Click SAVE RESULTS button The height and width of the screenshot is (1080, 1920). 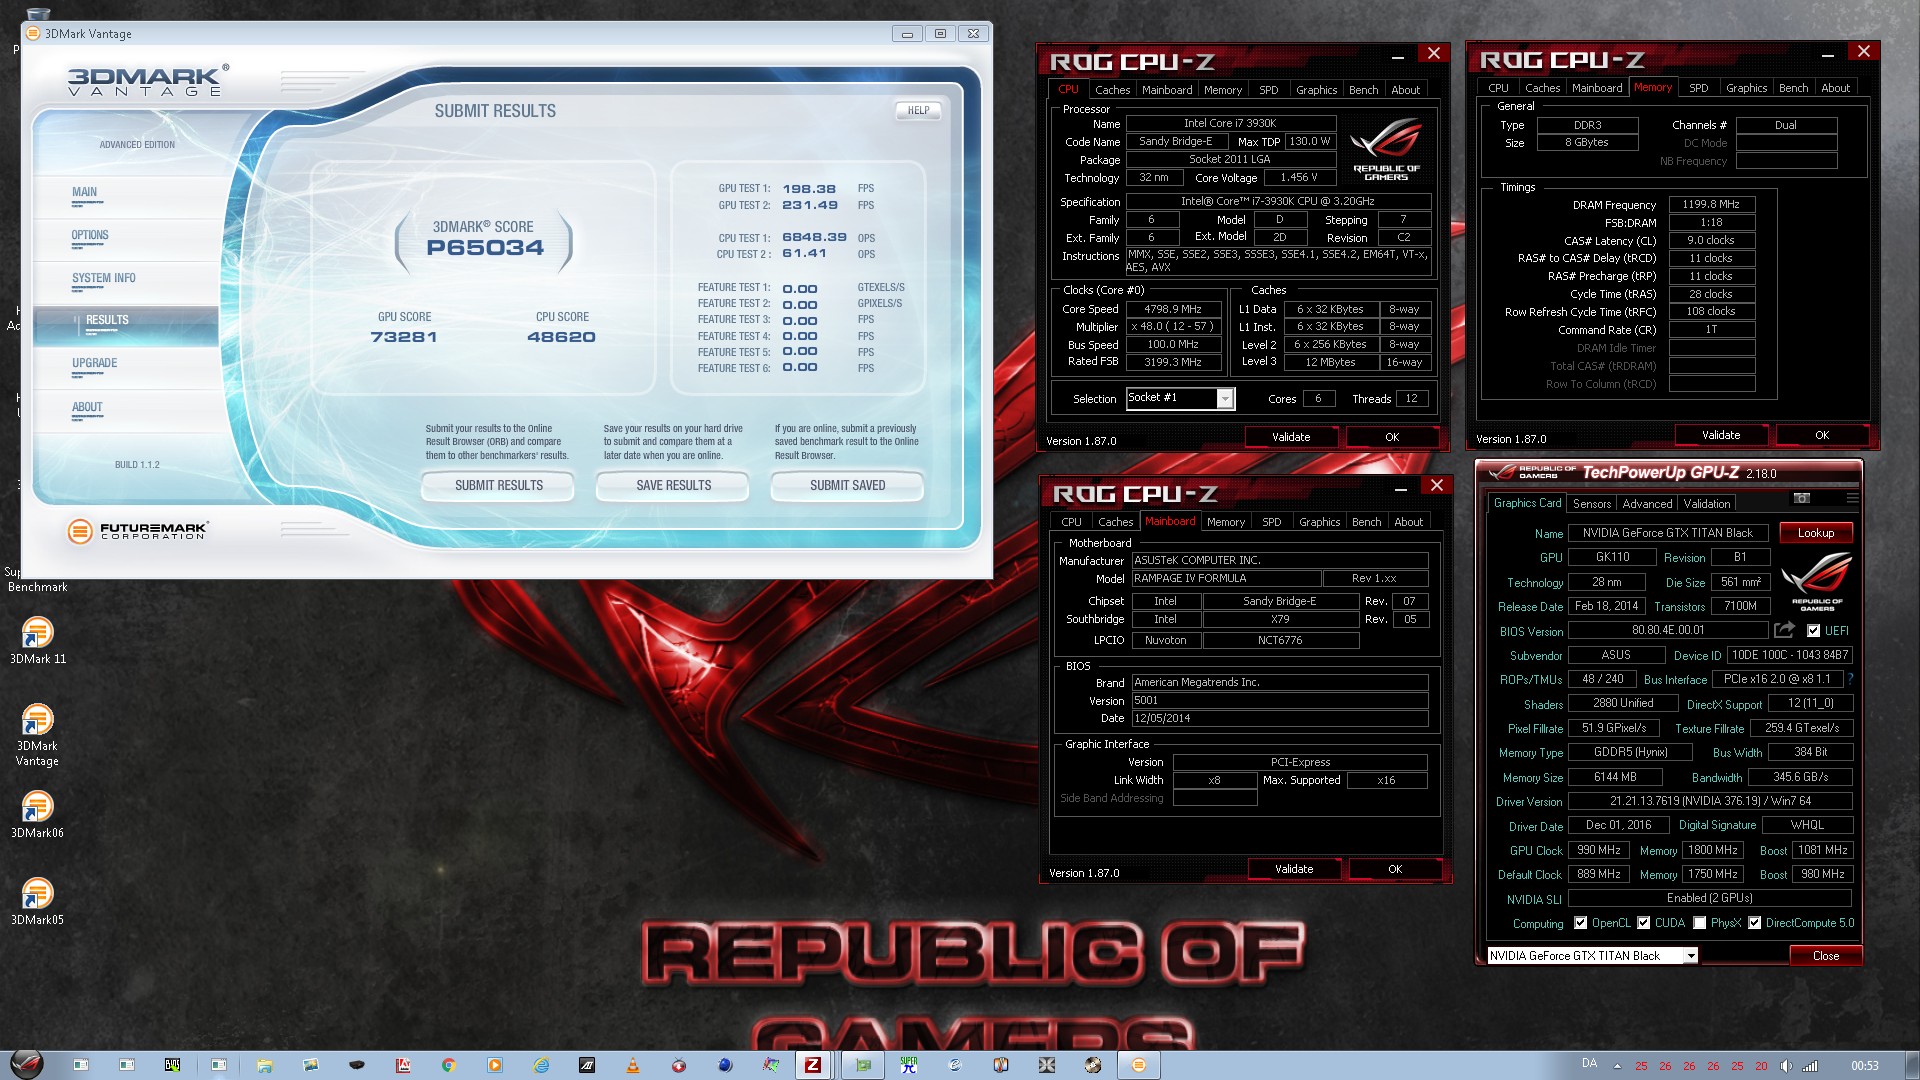[673, 485]
